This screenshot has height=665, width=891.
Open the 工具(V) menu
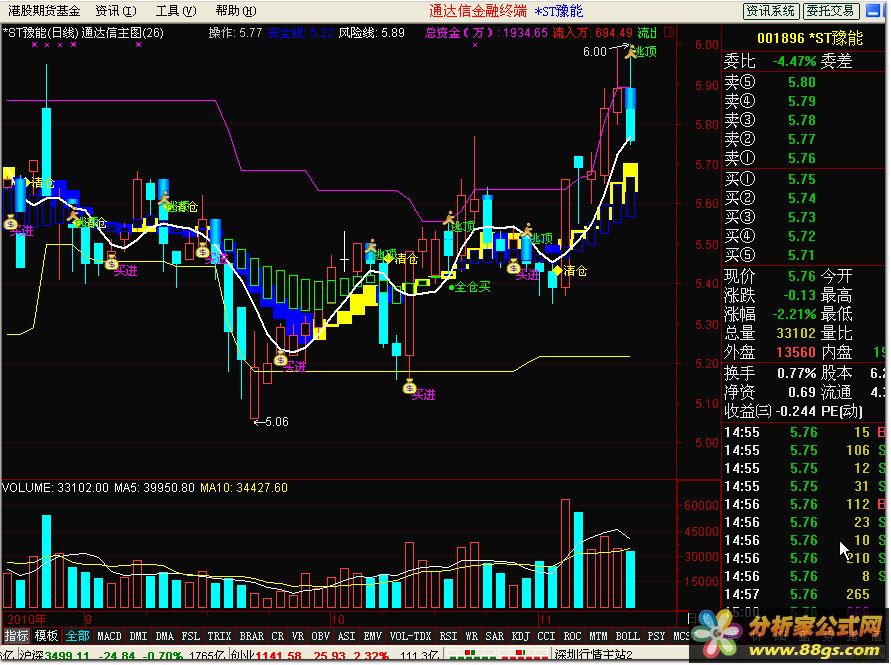click(x=176, y=11)
